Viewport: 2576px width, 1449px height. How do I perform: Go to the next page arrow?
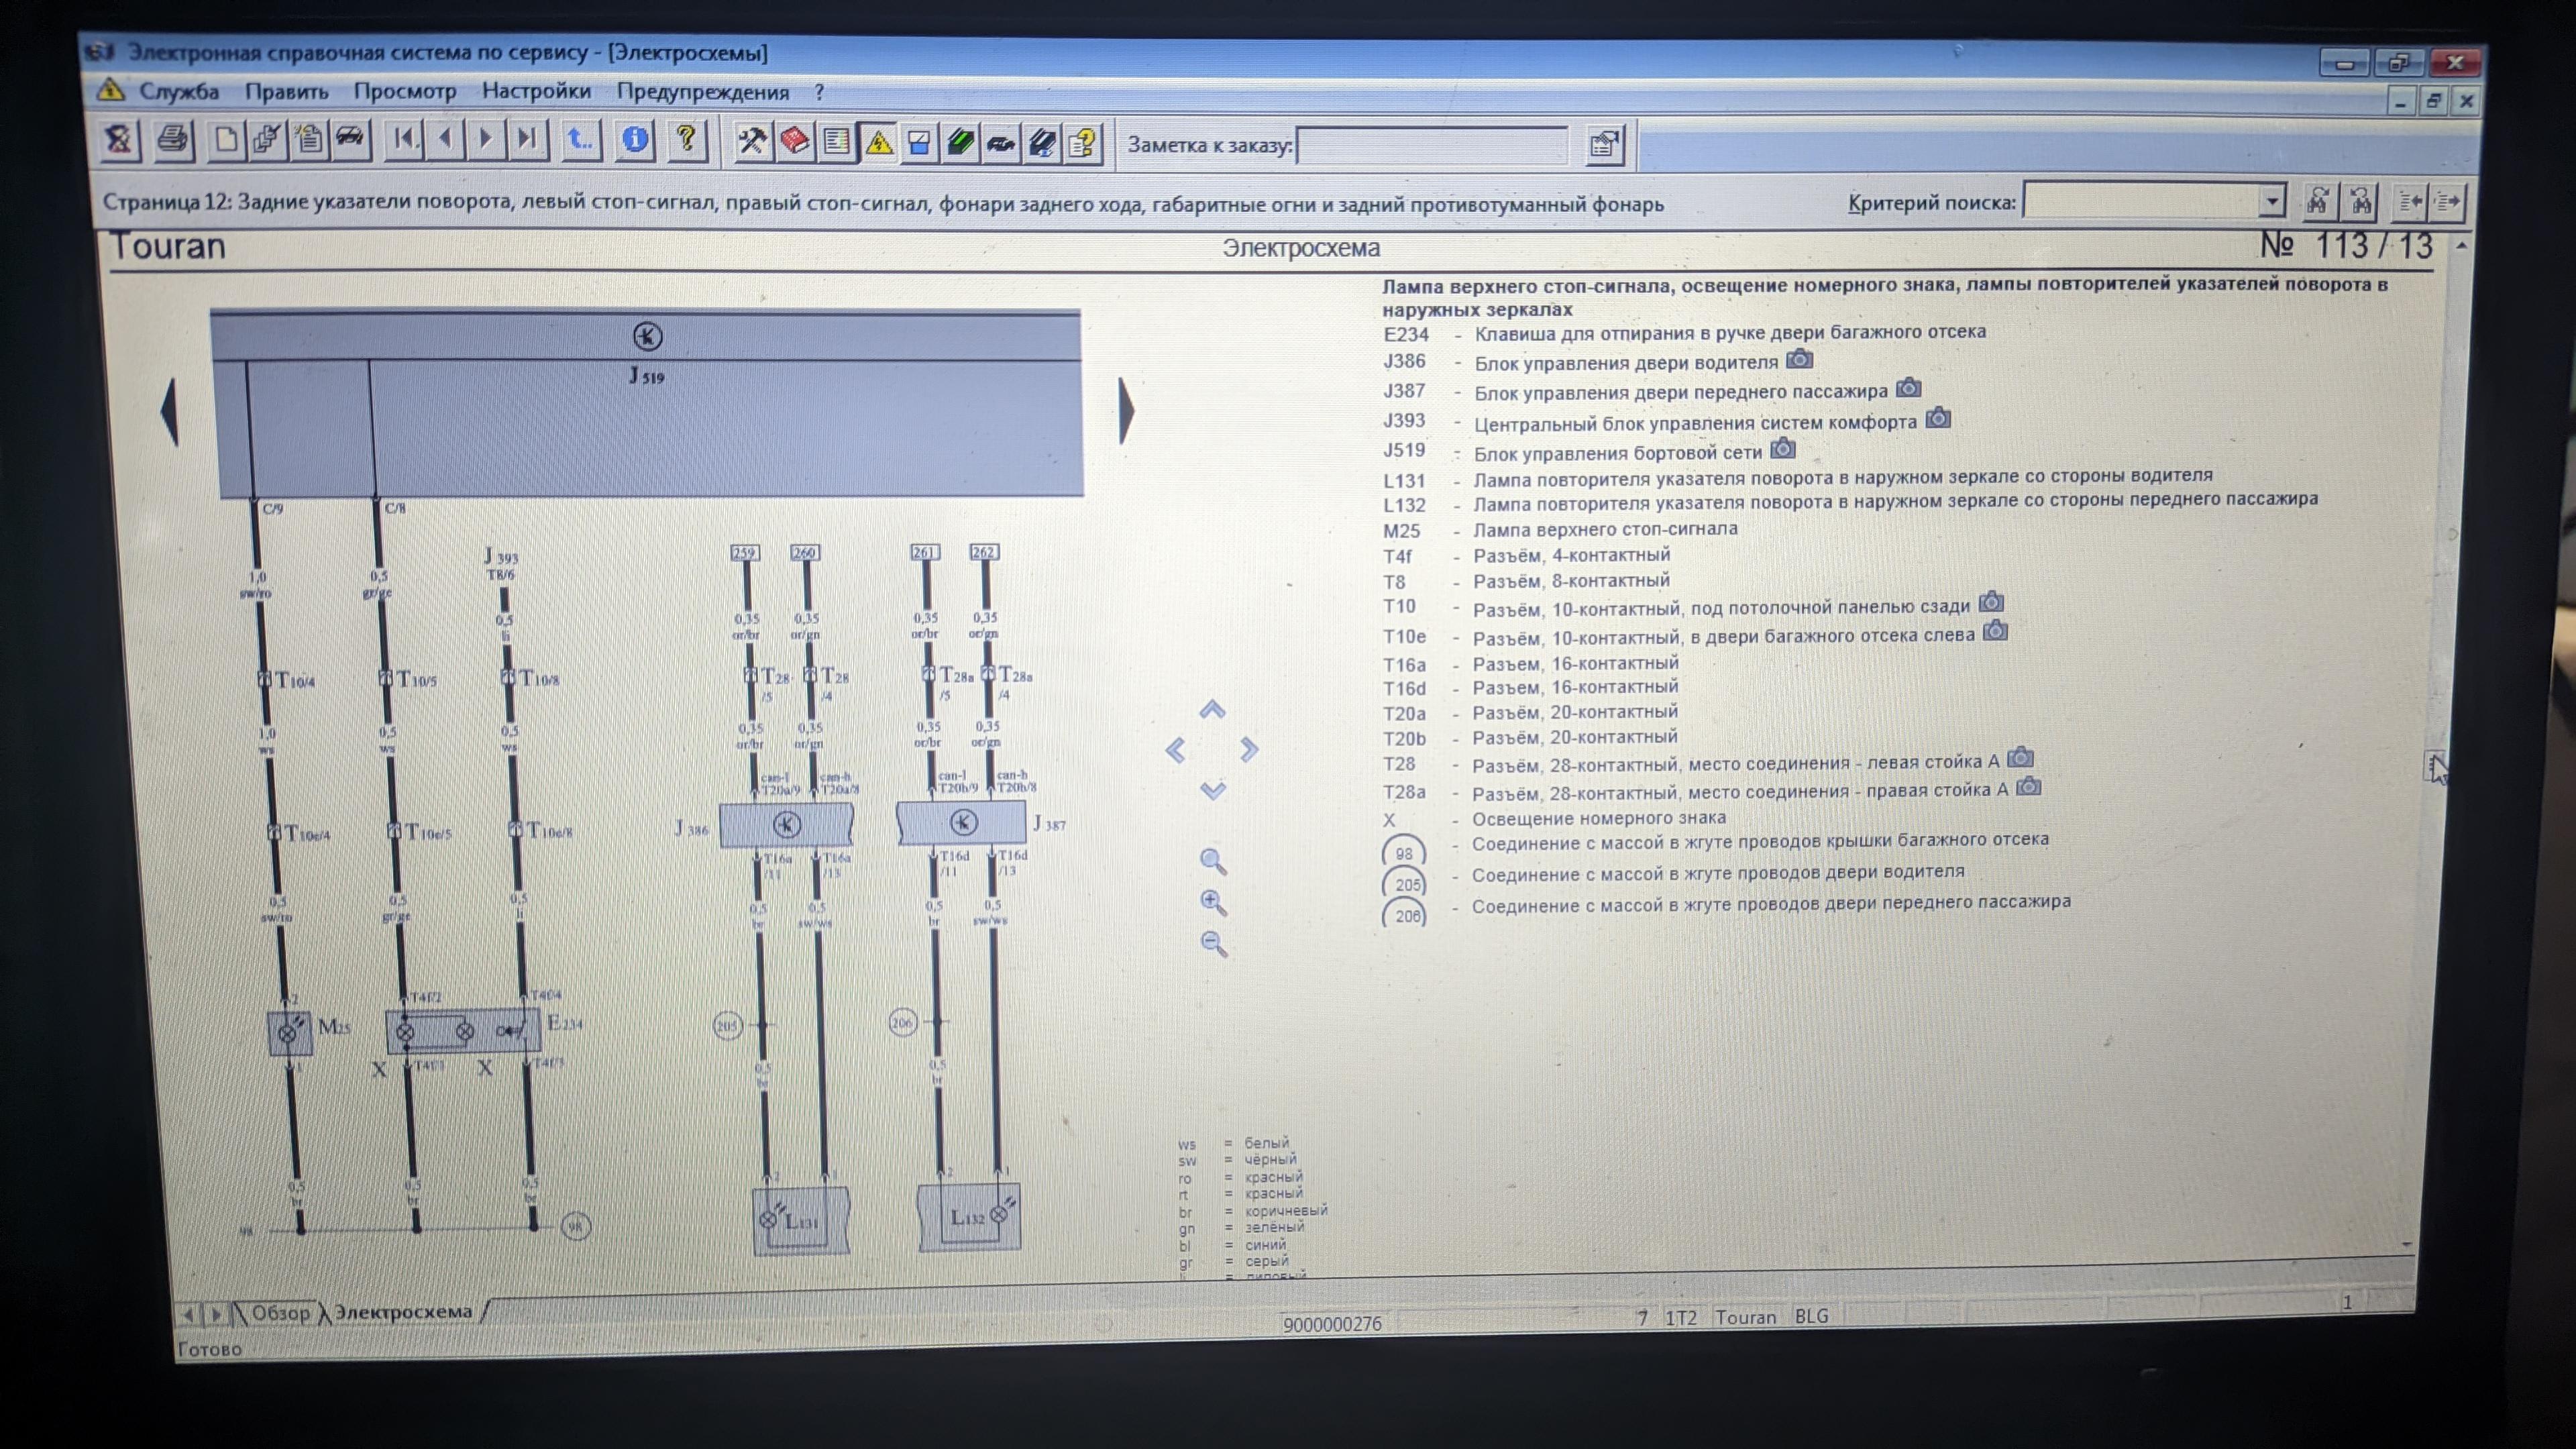[x=486, y=139]
